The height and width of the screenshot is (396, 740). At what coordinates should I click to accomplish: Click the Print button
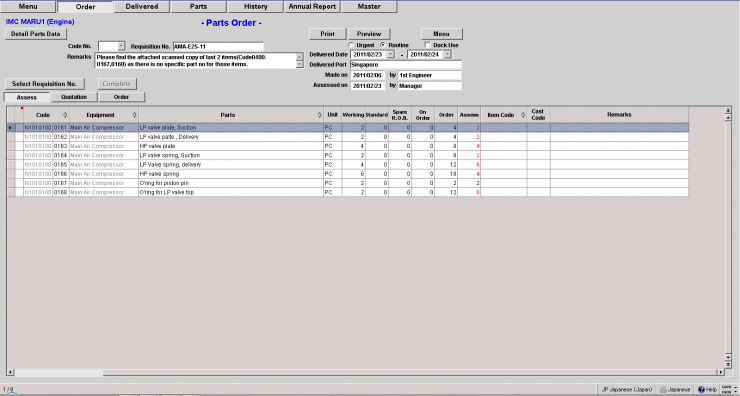point(328,34)
